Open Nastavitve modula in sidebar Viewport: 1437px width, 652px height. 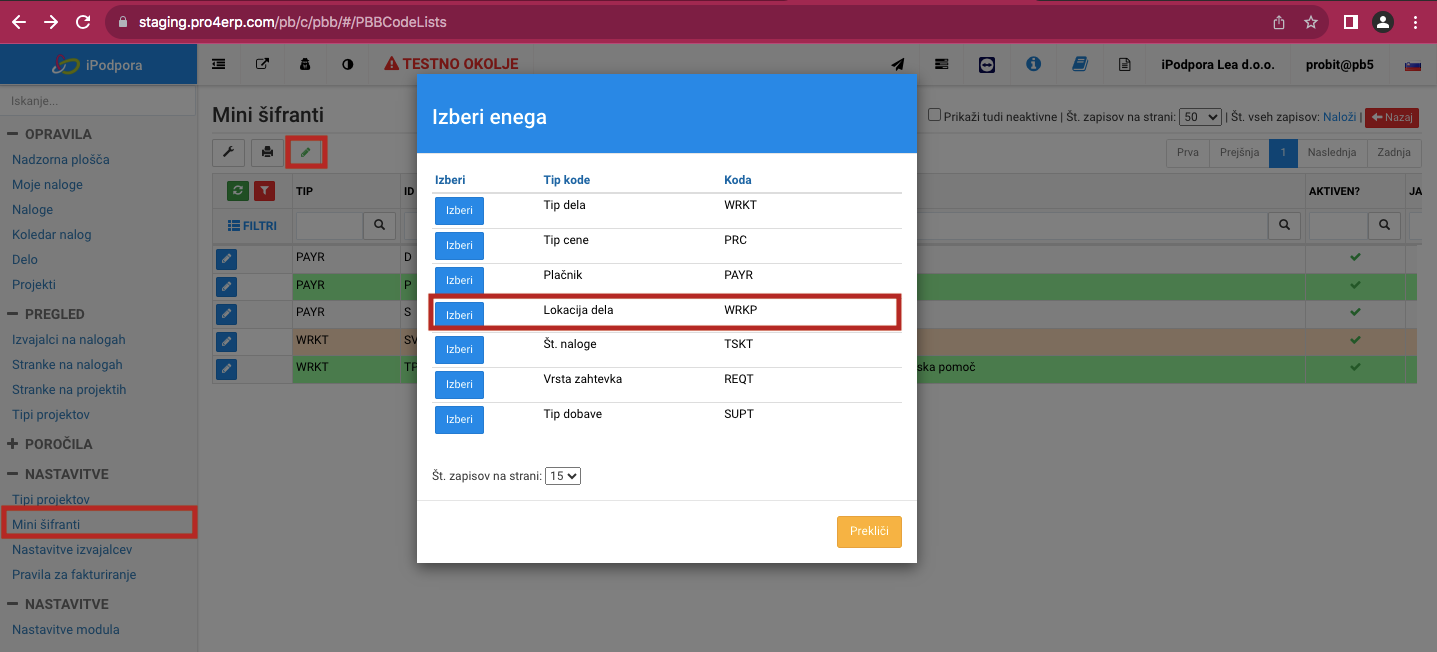(x=65, y=630)
